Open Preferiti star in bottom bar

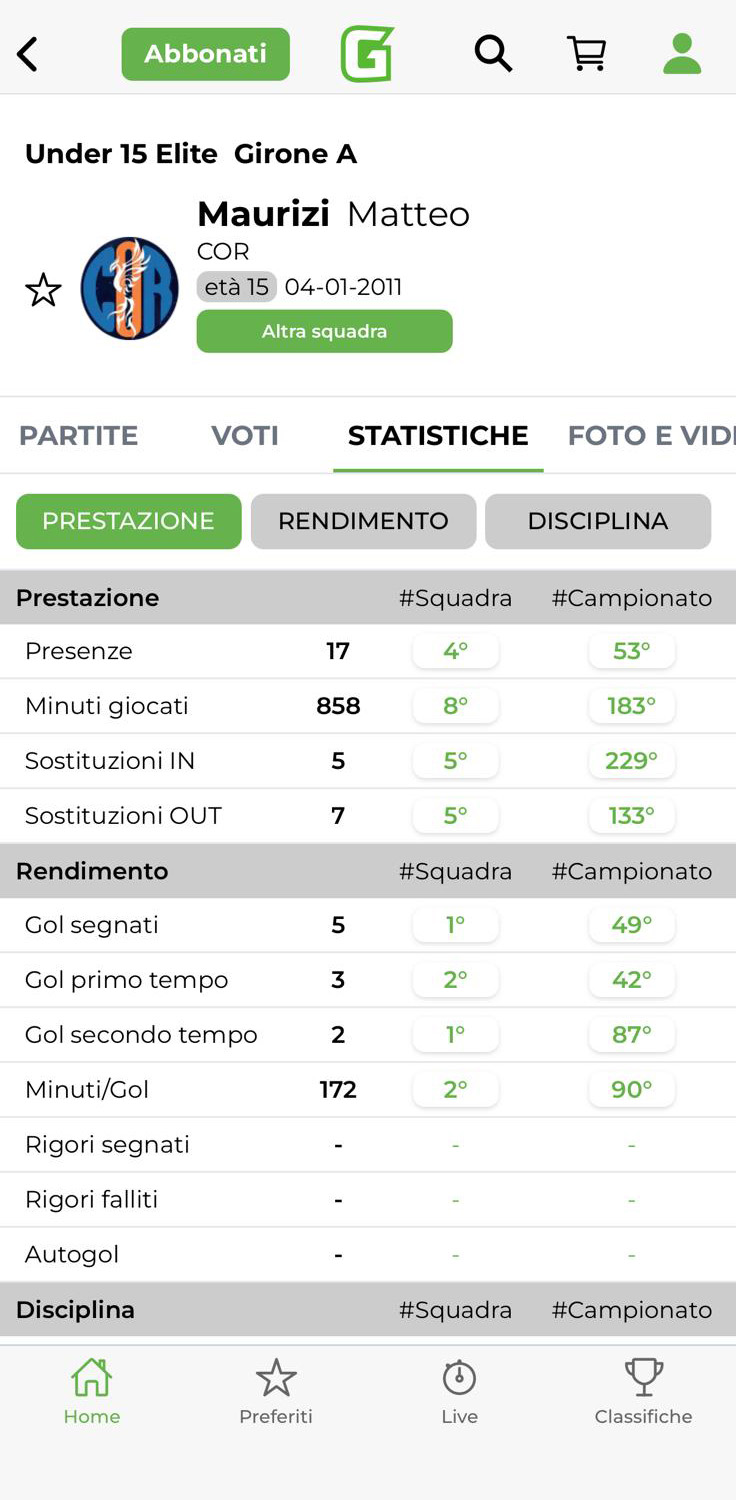[276, 1391]
